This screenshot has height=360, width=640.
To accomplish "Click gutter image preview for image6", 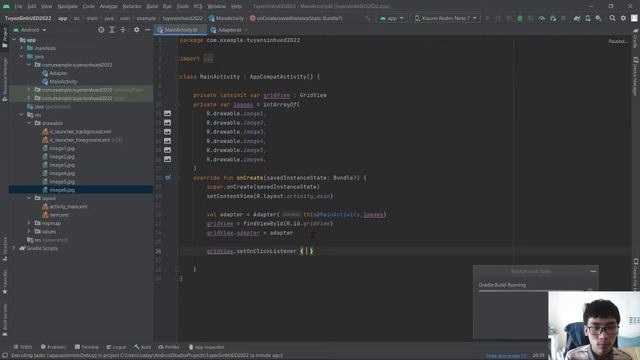I will (167, 159).
